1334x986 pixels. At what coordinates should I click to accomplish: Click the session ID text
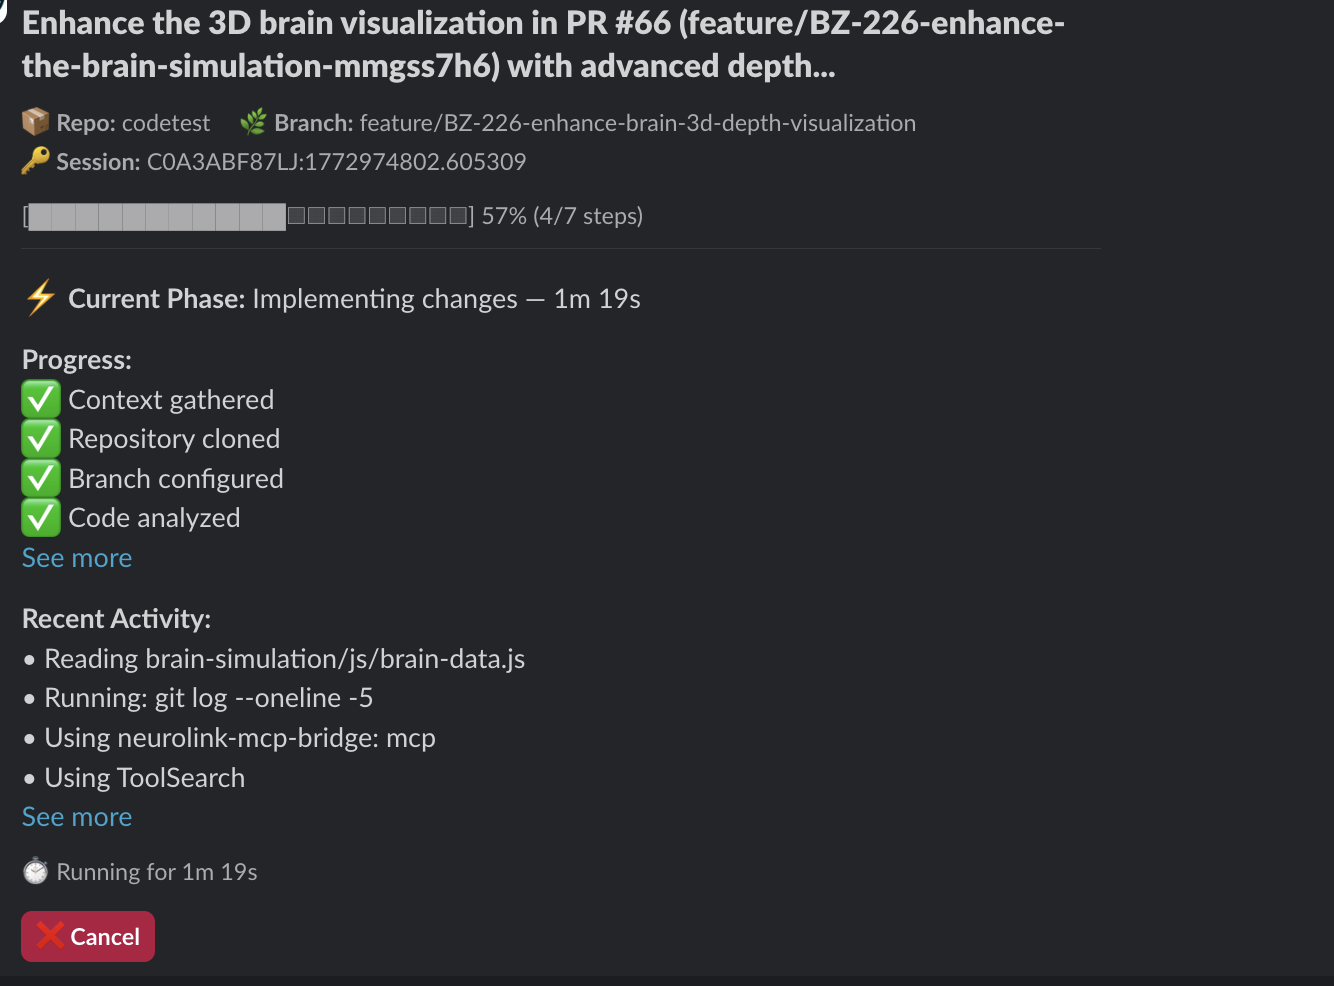pyautogui.click(x=336, y=162)
